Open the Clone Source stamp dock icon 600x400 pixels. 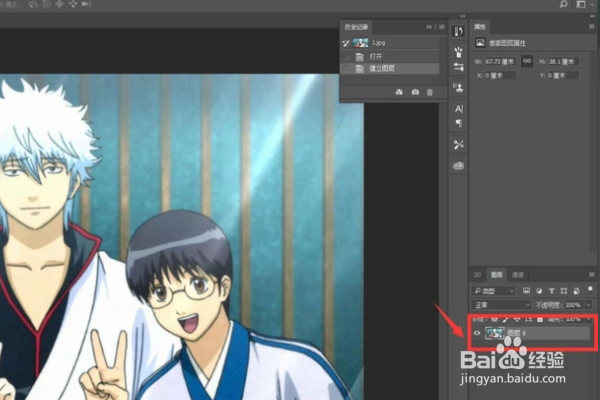(x=458, y=88)
